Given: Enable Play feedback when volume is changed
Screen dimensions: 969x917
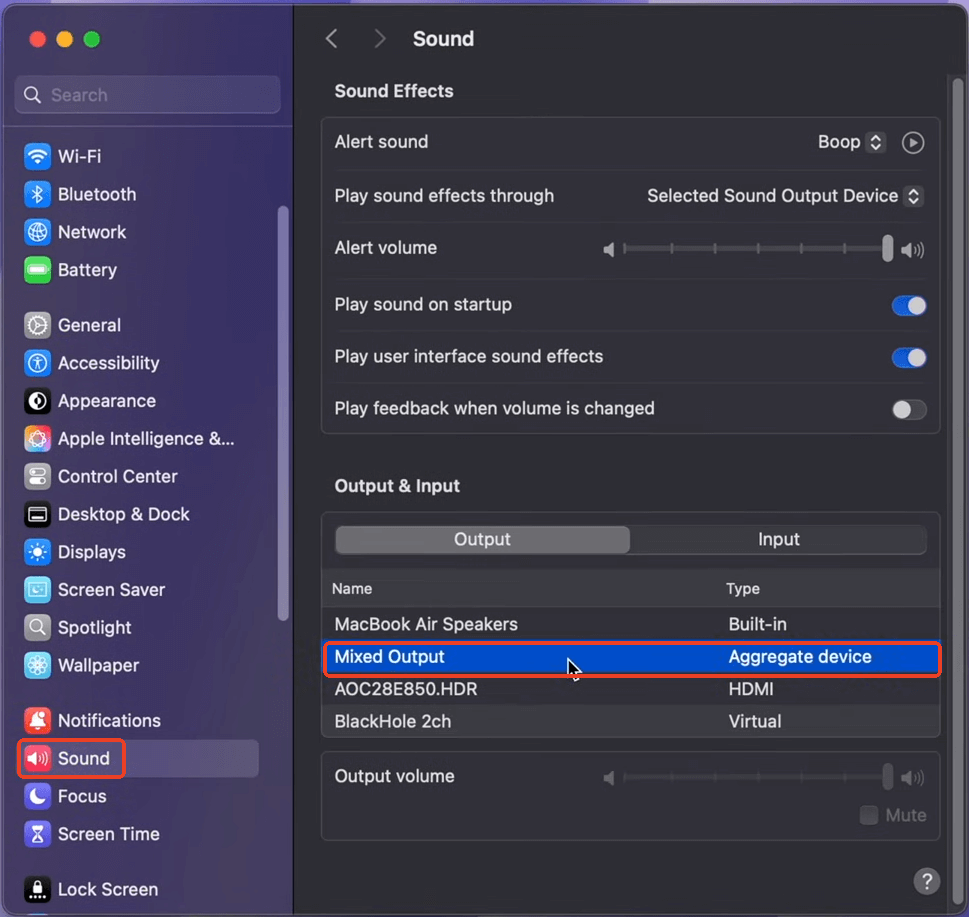Looking at the screenshot, I should pos(908,409).
